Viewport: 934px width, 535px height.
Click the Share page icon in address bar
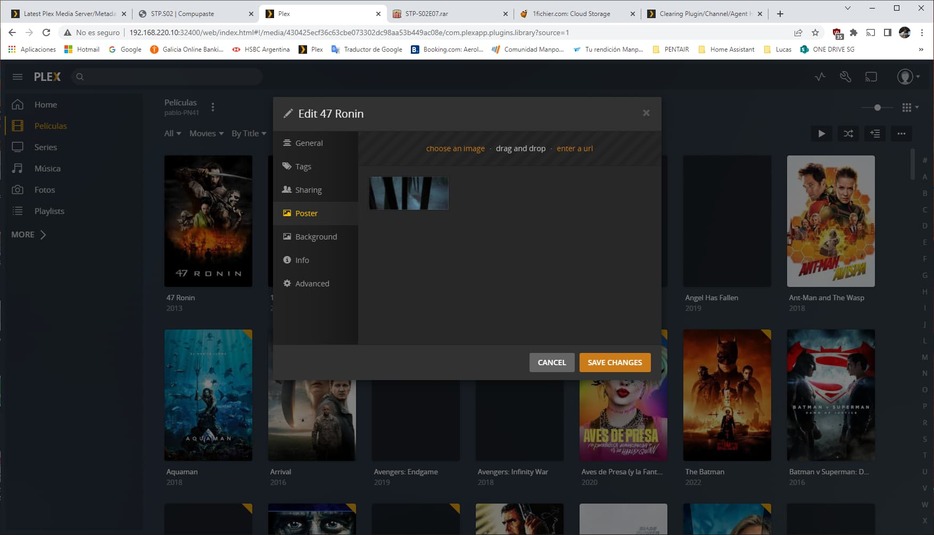(798, 32)
